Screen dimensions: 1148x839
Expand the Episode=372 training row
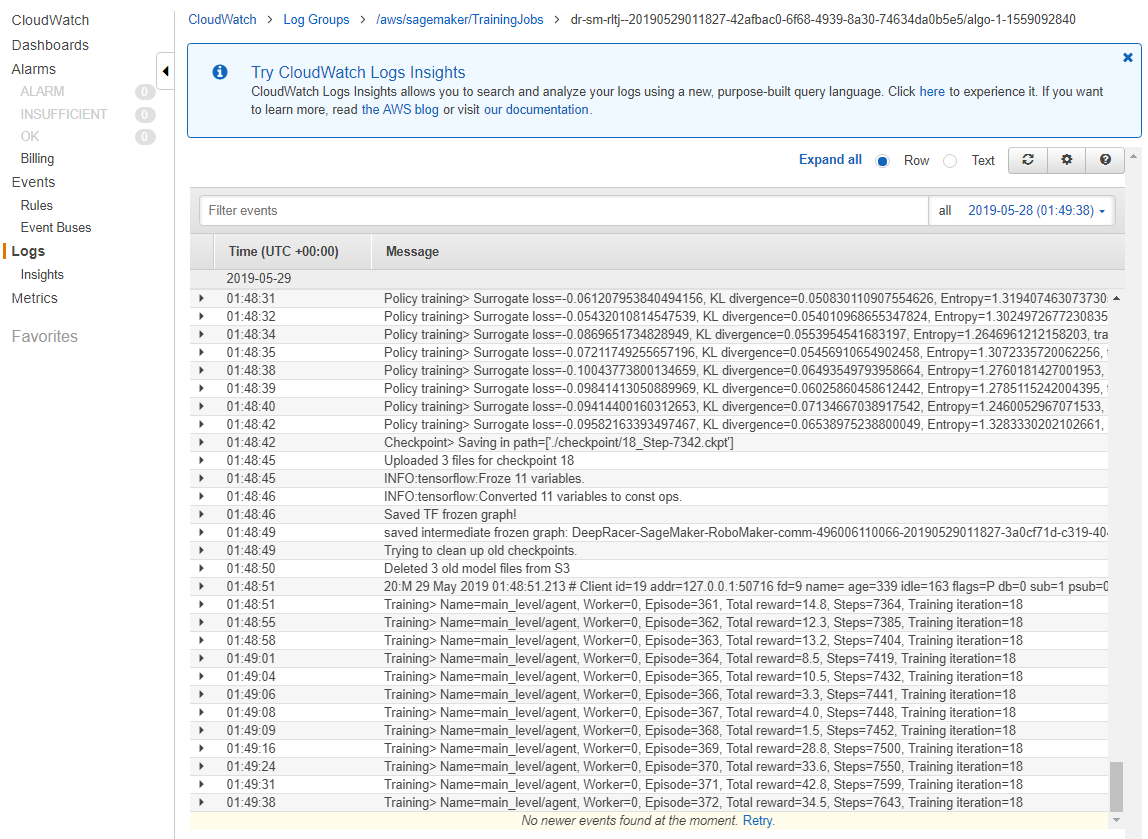tap(201, 802)
